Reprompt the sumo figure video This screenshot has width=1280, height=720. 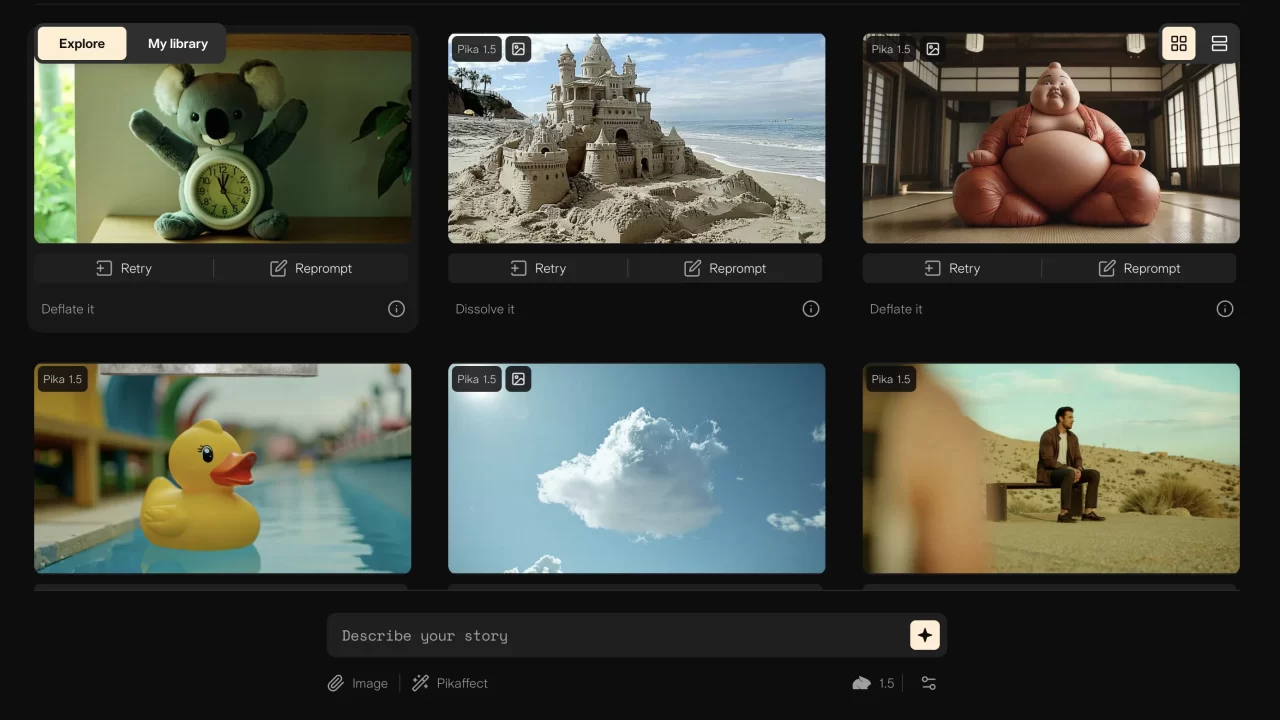[1138, 268]
